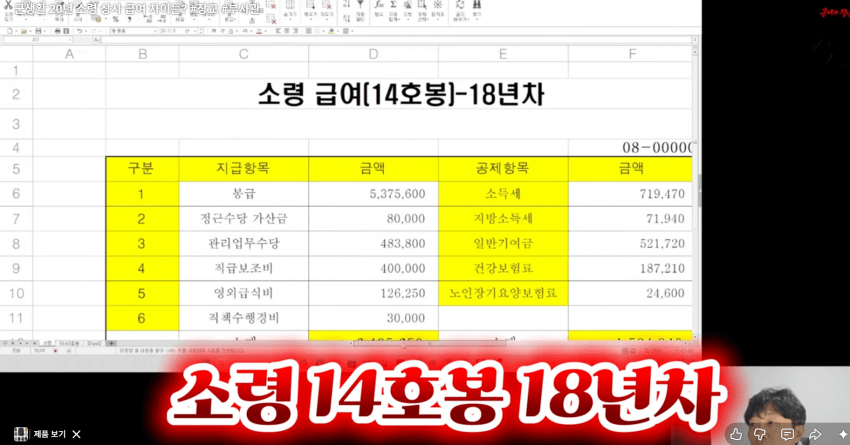Screen dimensions: 850x445
Task: Click the Save disk icon in toolbar
Action: click(x=38, y=31)
